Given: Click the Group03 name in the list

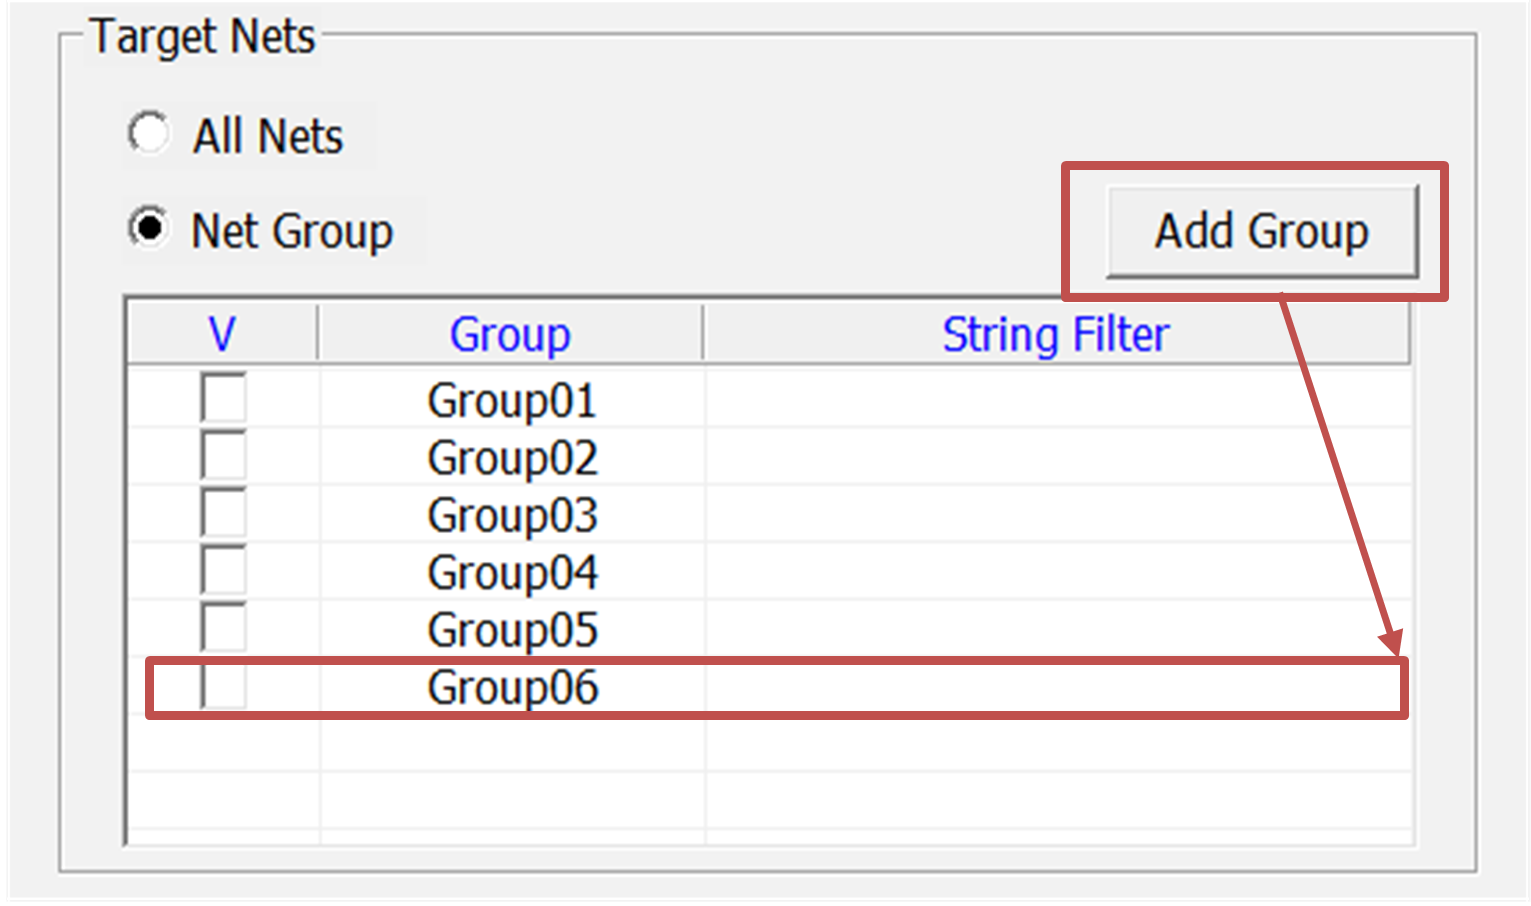Looking at the screenshot, I should click(512, 516).
